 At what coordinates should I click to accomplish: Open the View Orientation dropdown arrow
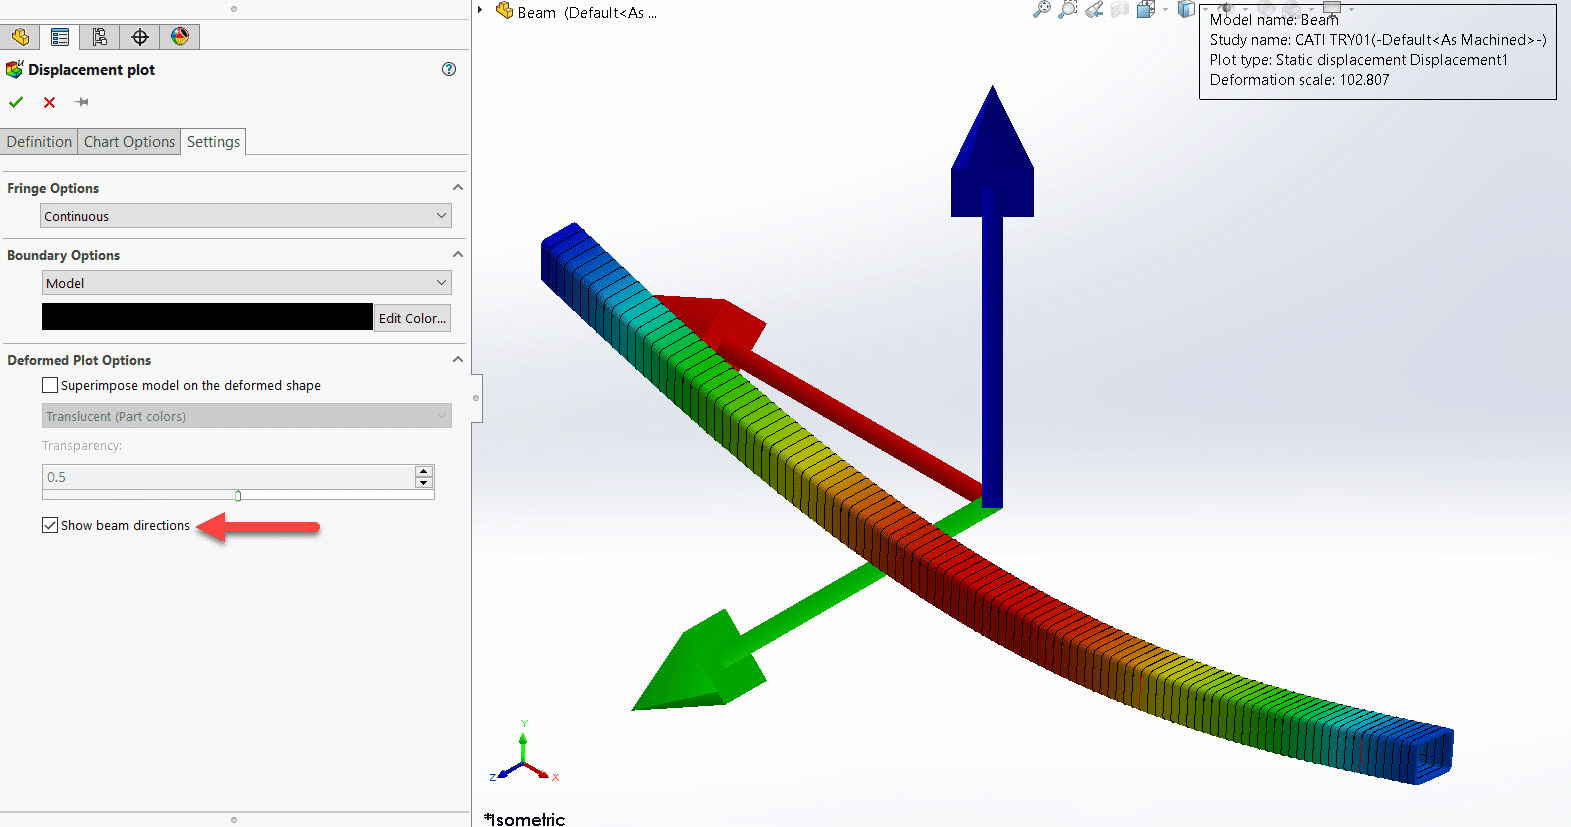1165,10
